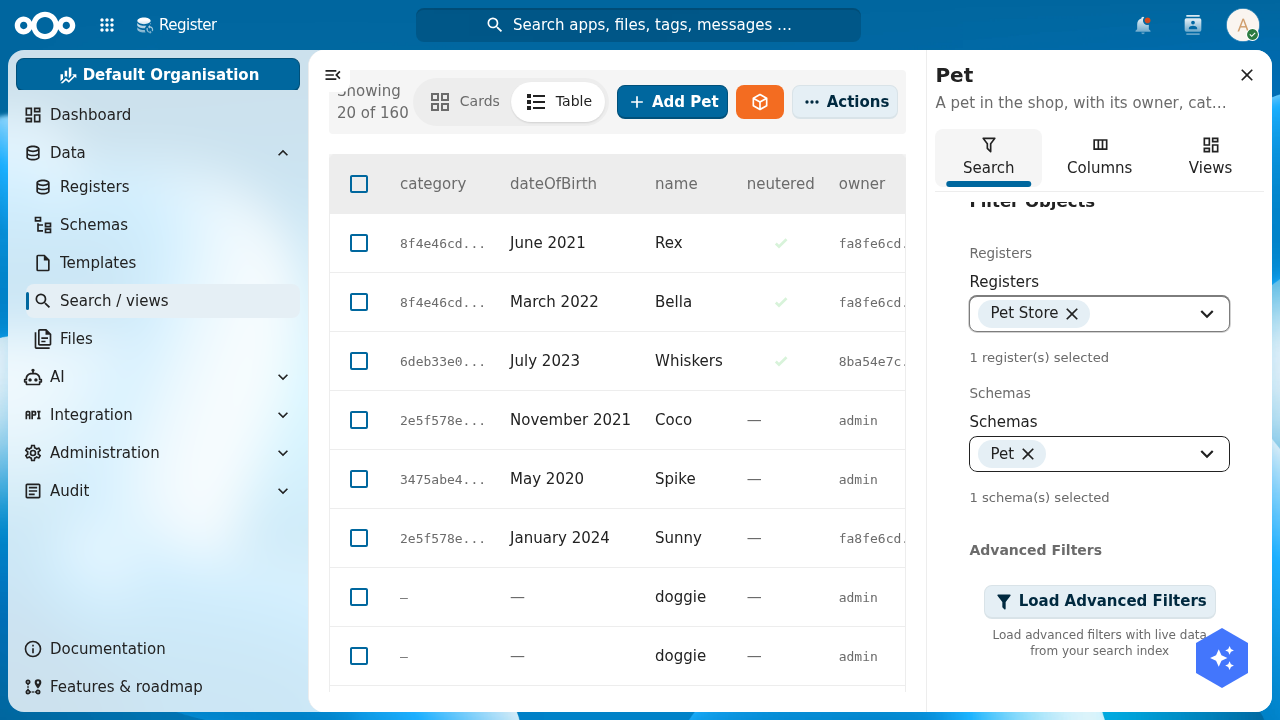The width and height of the screenshot is (1280, 720).
Task: Click the date cell November 2021
Action: [570, 420]
